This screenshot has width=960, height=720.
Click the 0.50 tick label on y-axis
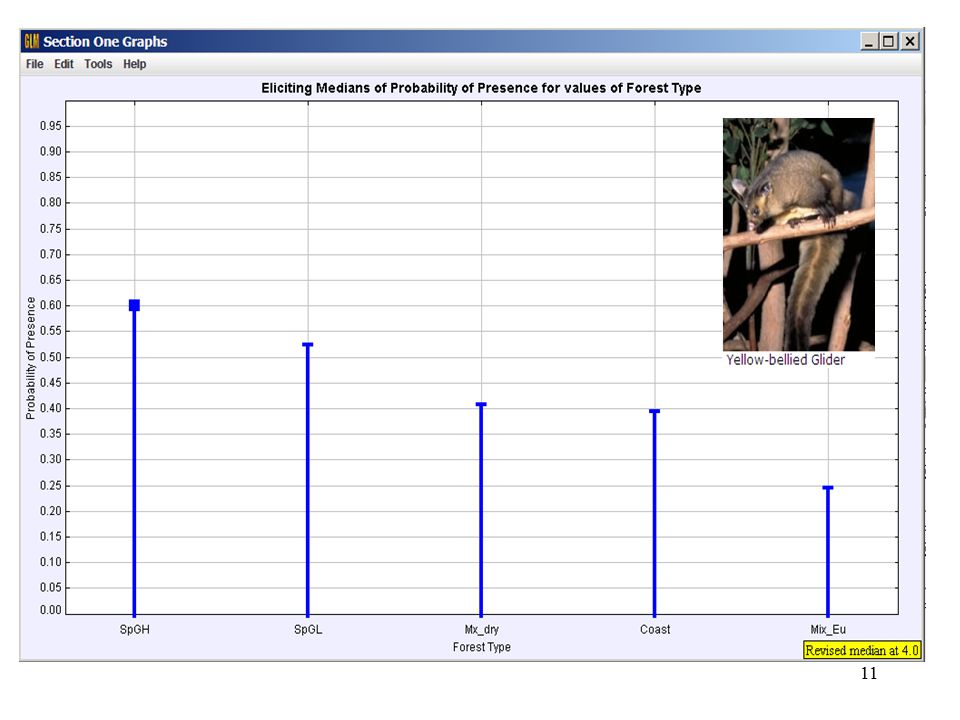coord(51,357)
